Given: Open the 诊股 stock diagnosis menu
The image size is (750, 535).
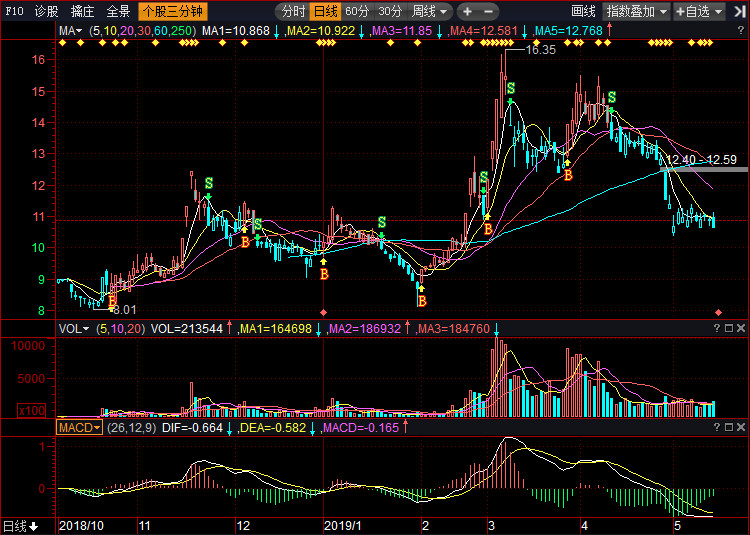Looking at the screenshot, I should pyautogui.click(x=46, y=12).
